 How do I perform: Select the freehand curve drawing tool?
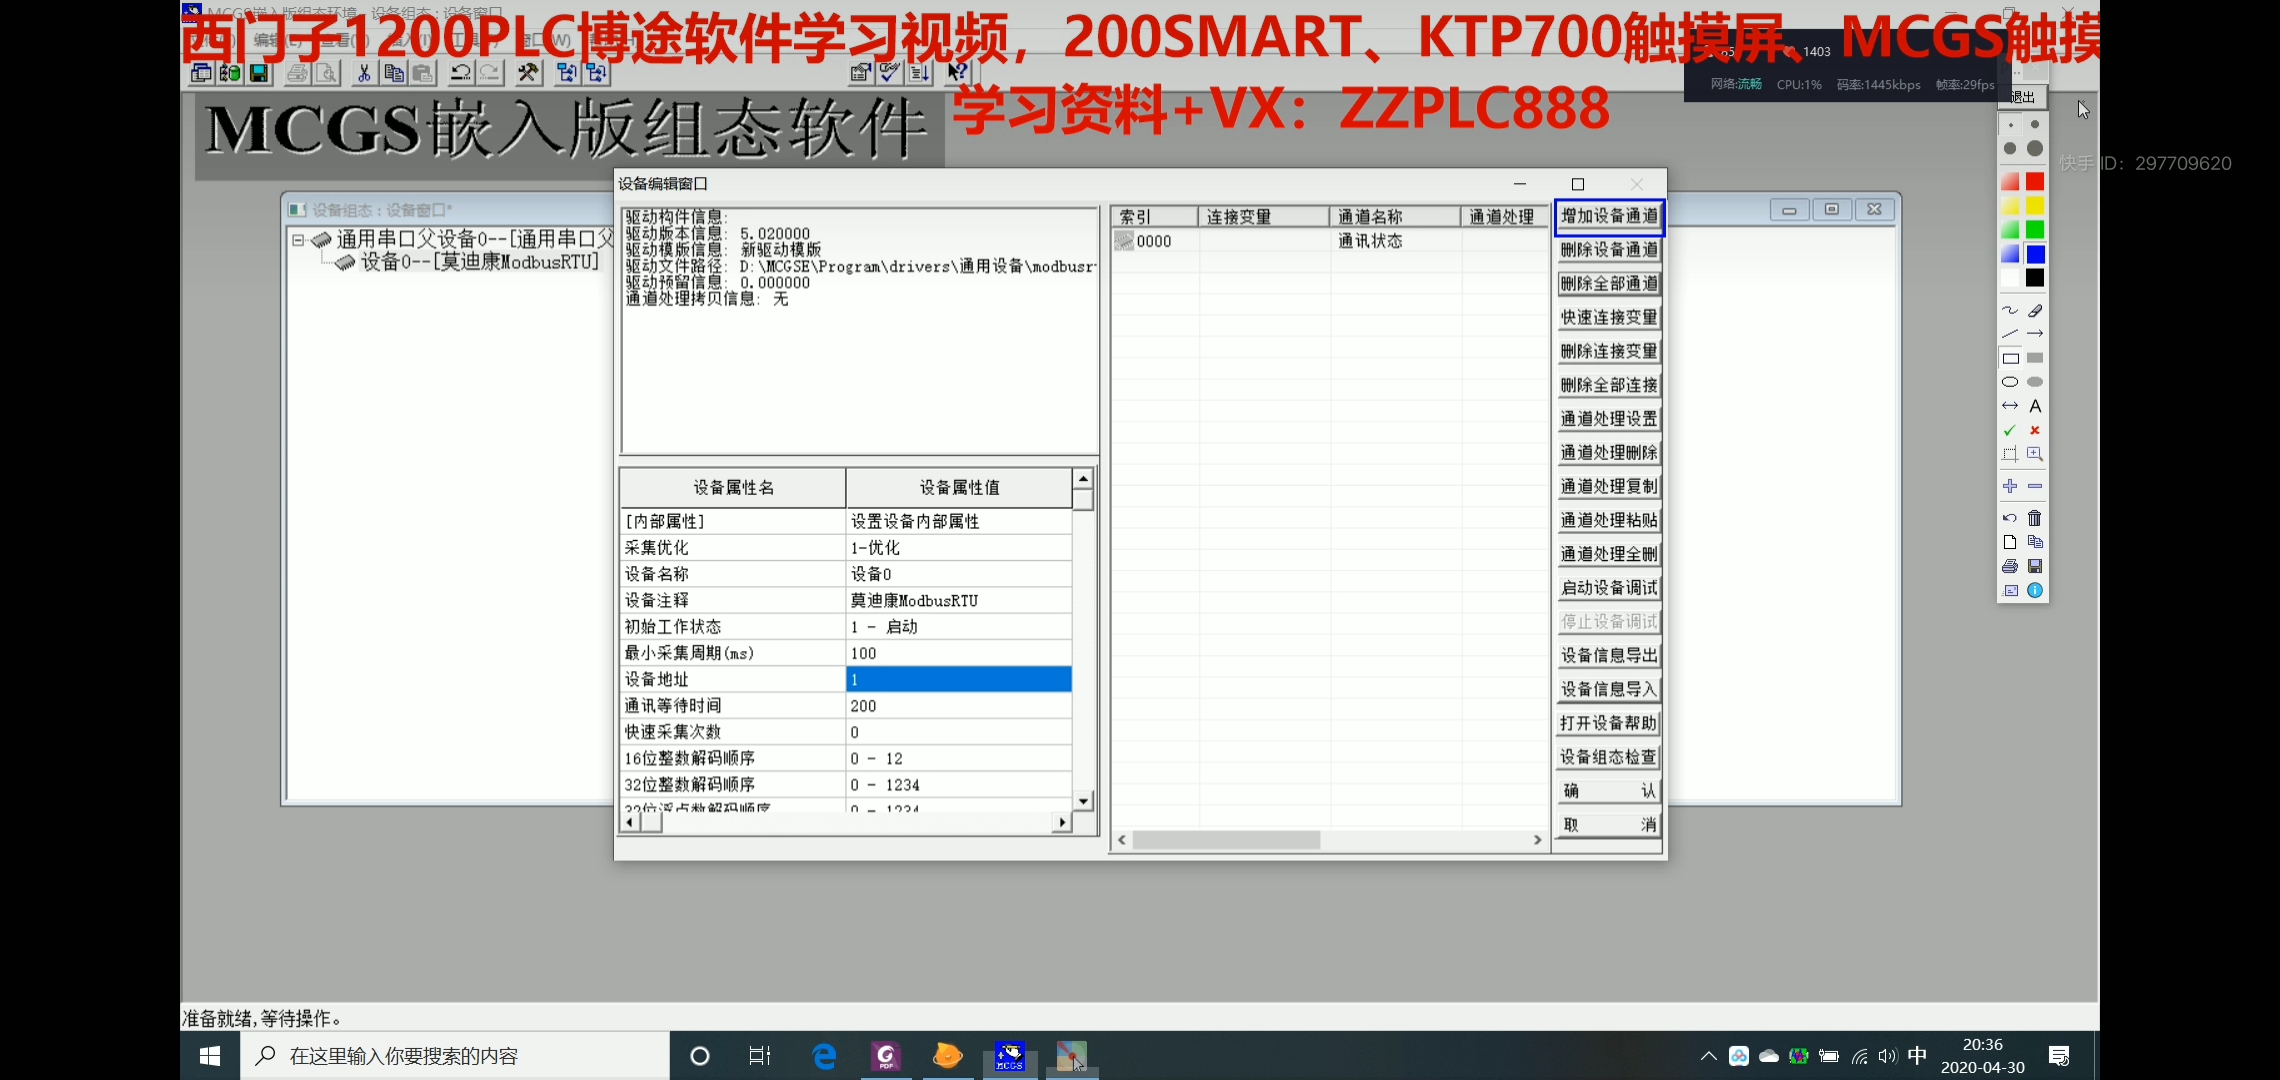(x=2010, y=311)
